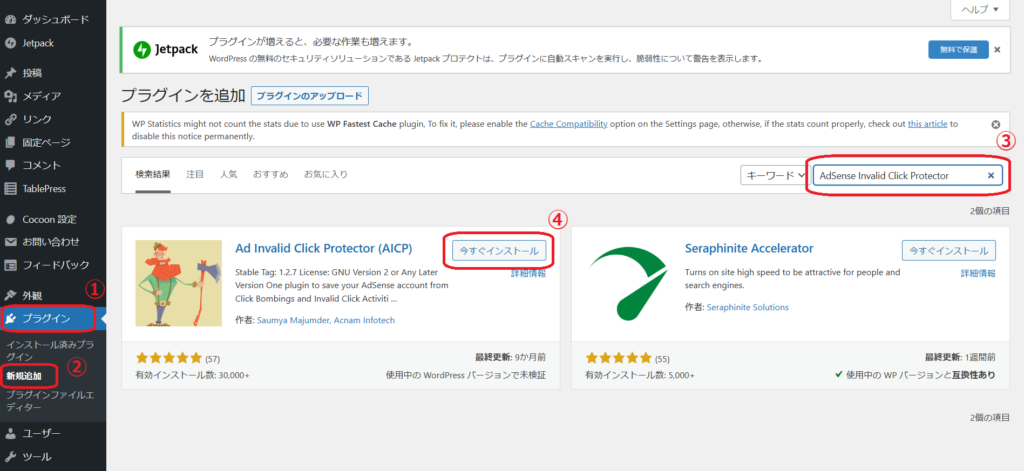The image size is (1024, 471).
Task: Click the Jetpack sidebar icon
Action: click(x=10, y=43)
